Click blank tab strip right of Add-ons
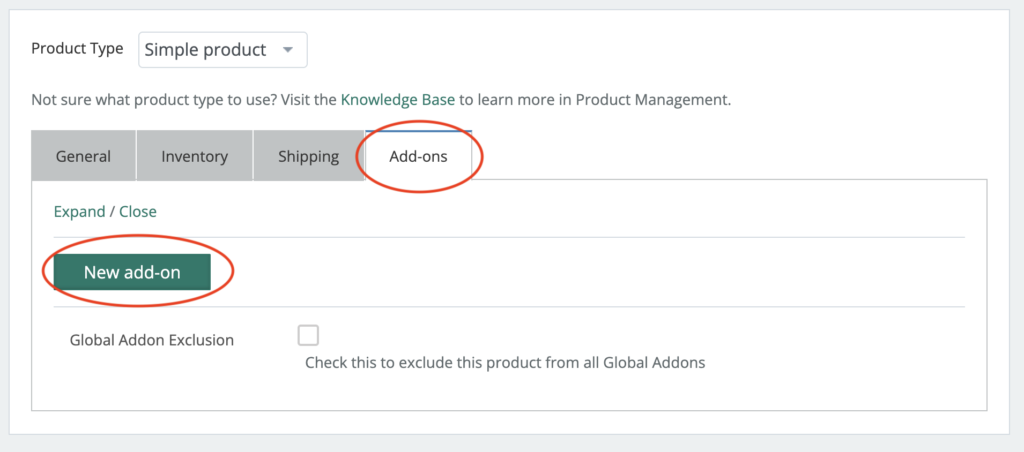Screen dimensions: 1024x452 [730, 156]
